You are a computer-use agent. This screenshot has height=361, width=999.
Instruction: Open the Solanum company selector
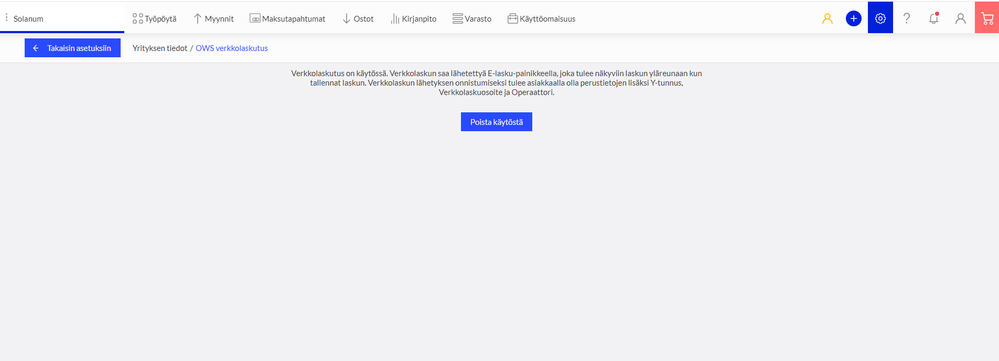(64, 18)
